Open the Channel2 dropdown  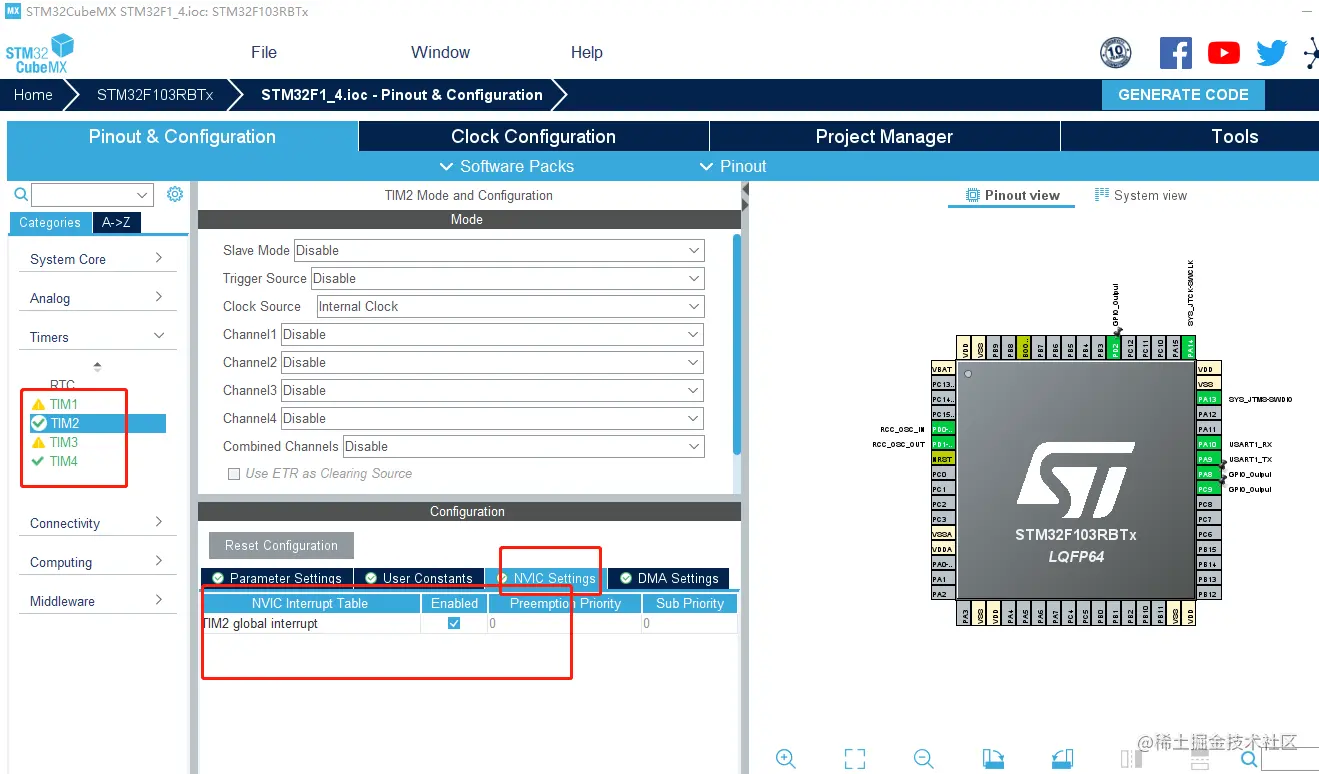pos(493,362)
